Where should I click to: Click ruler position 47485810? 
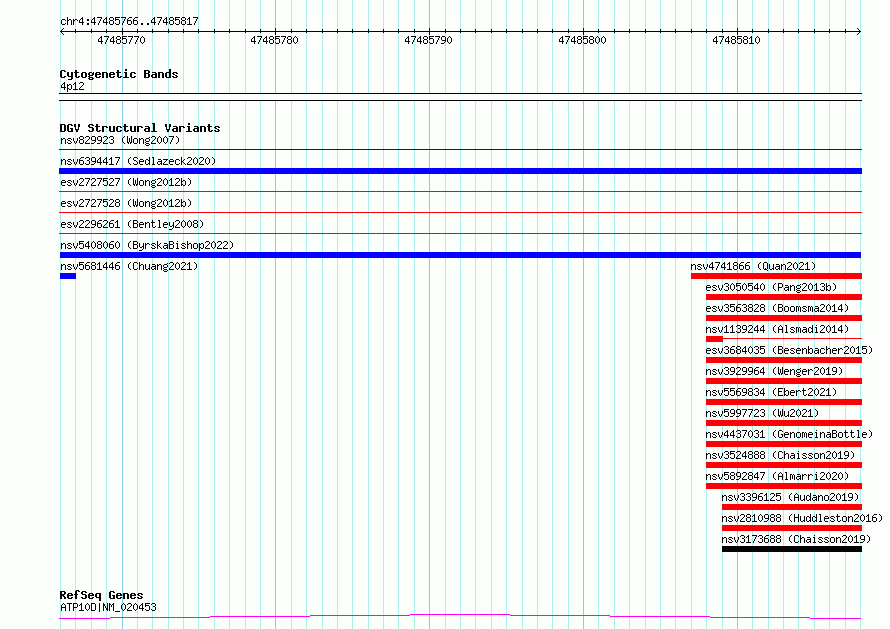(736, 40)
